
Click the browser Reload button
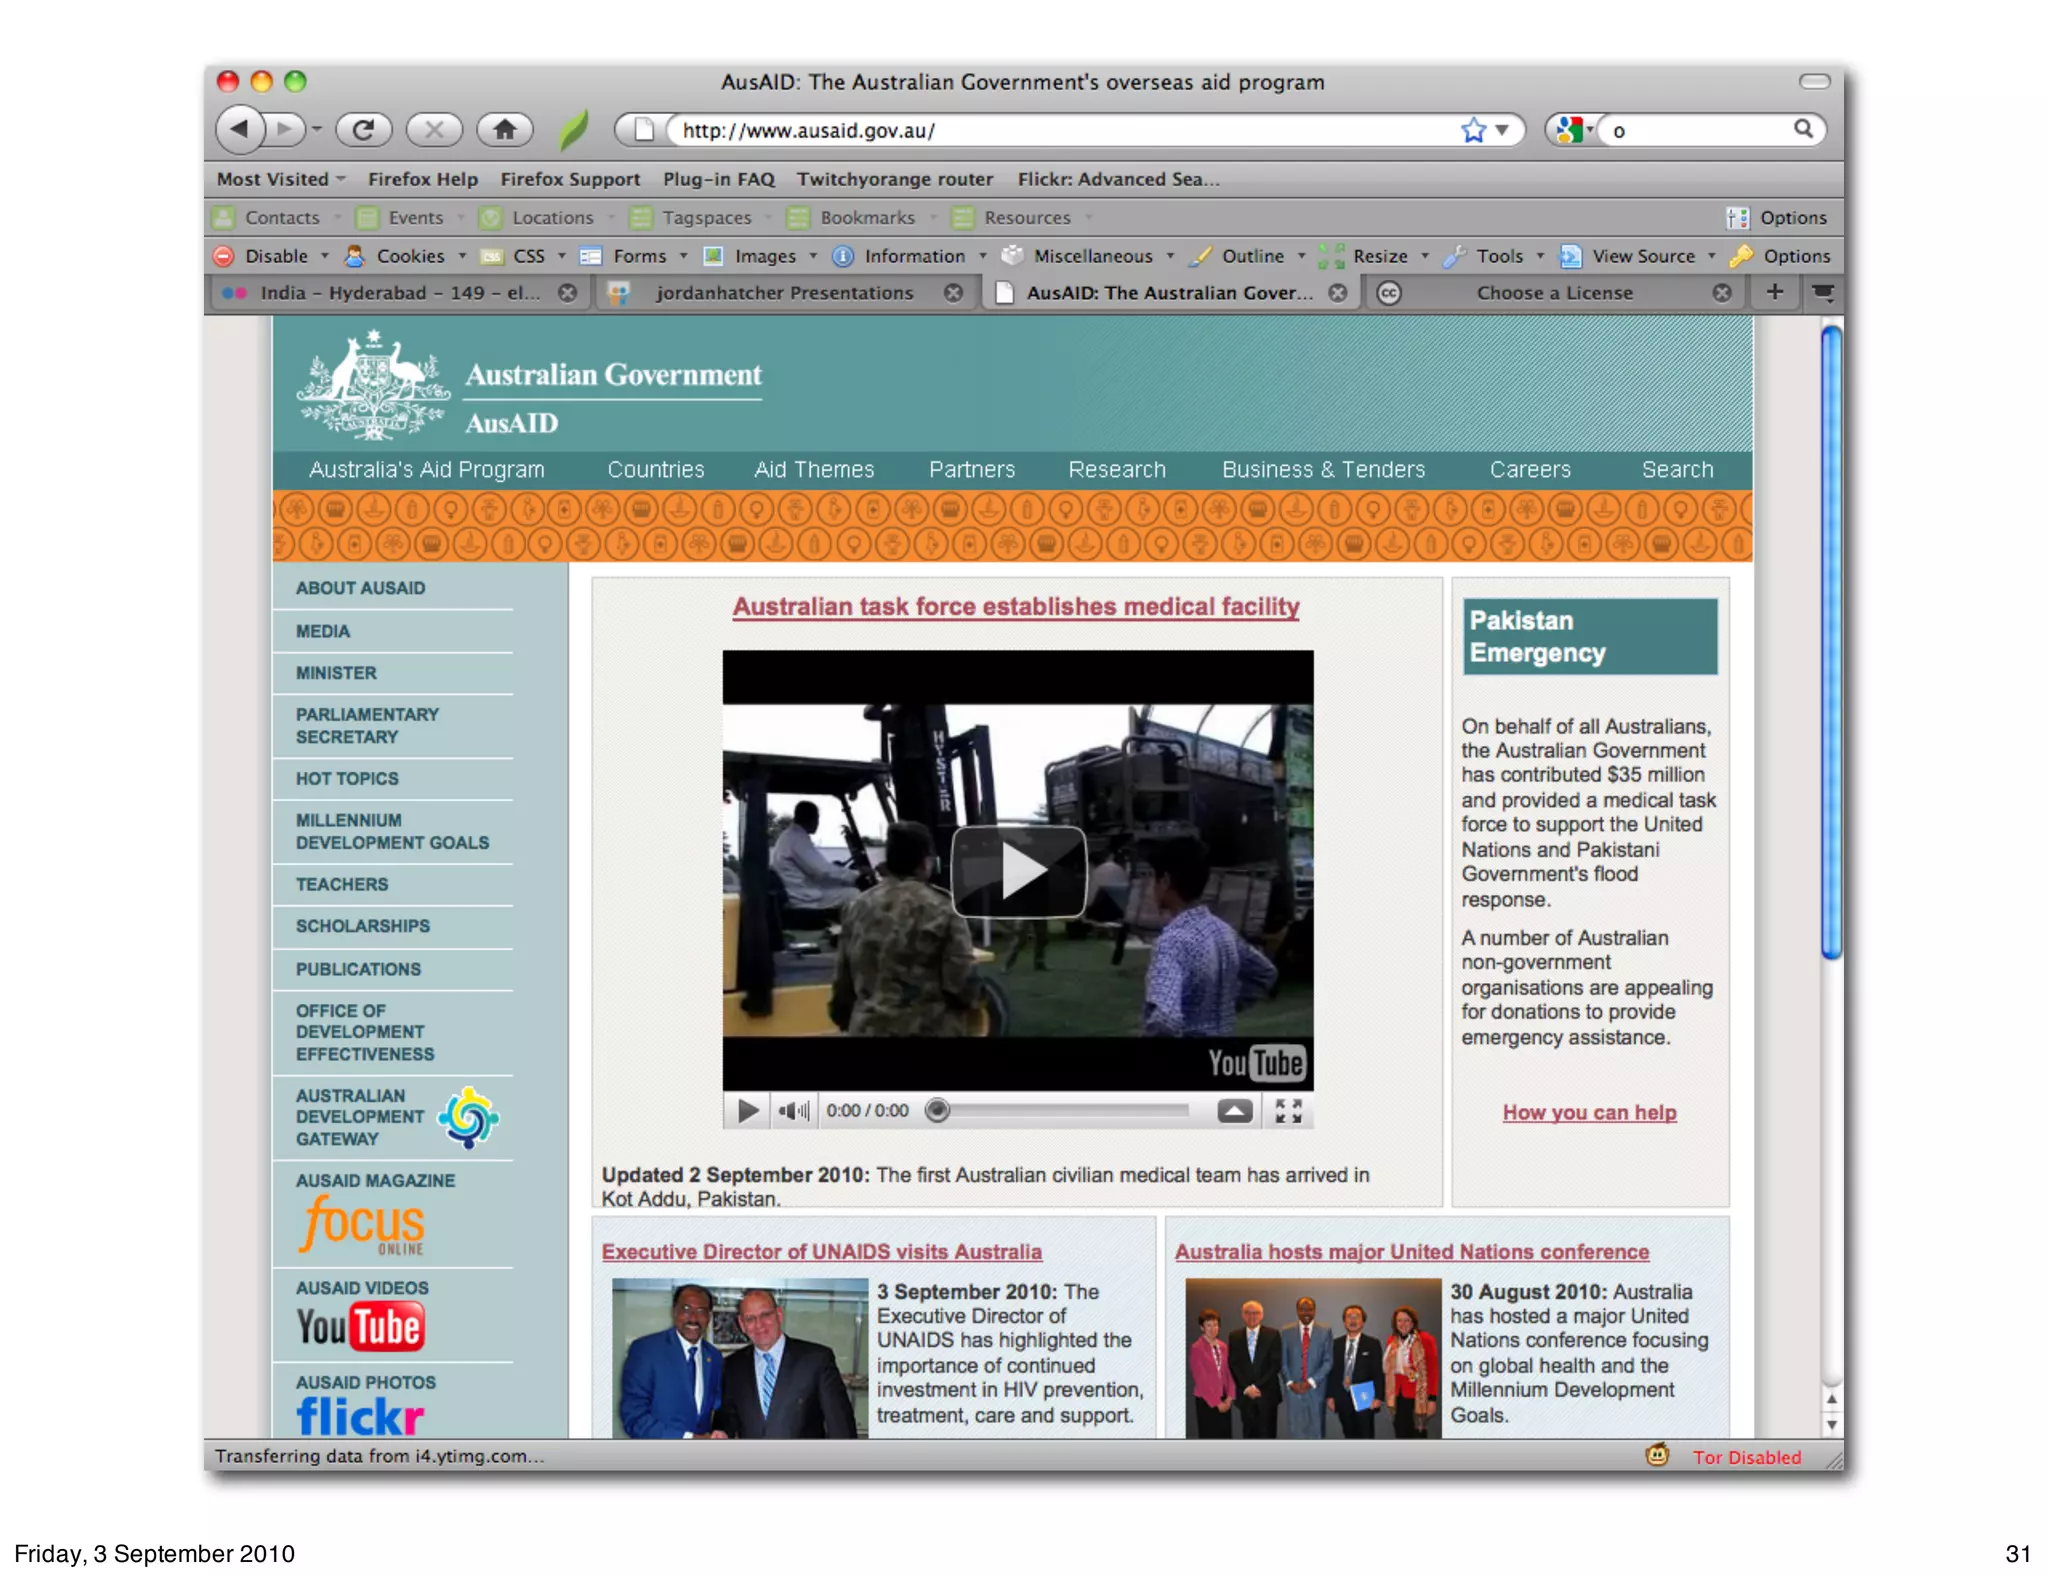coord(362,130)
